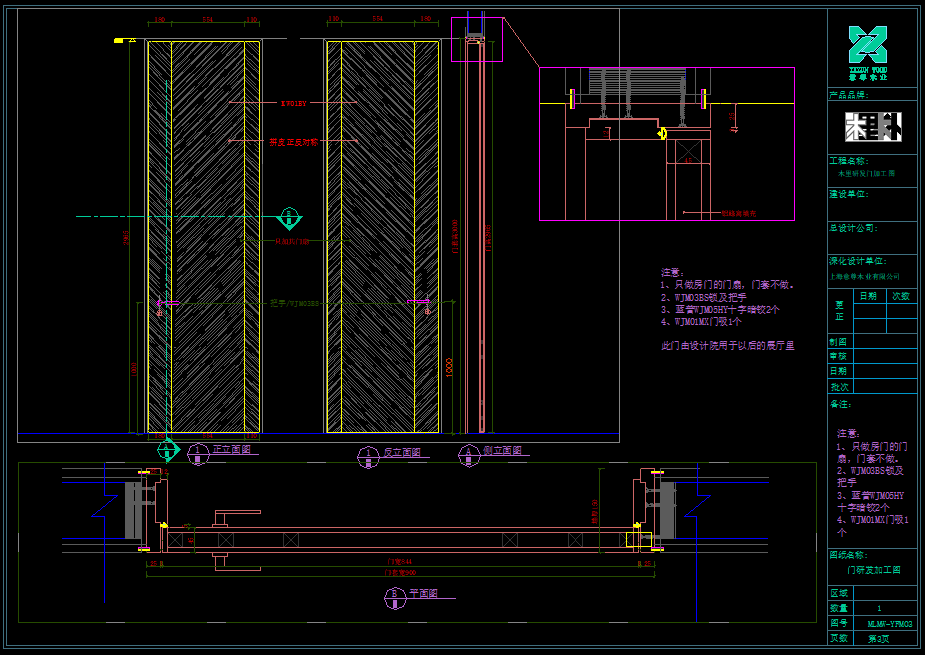The height and width of the screenshot is (655, 925).
Task: Click the 门研发加工图 drawing name text
Action: 873,570
